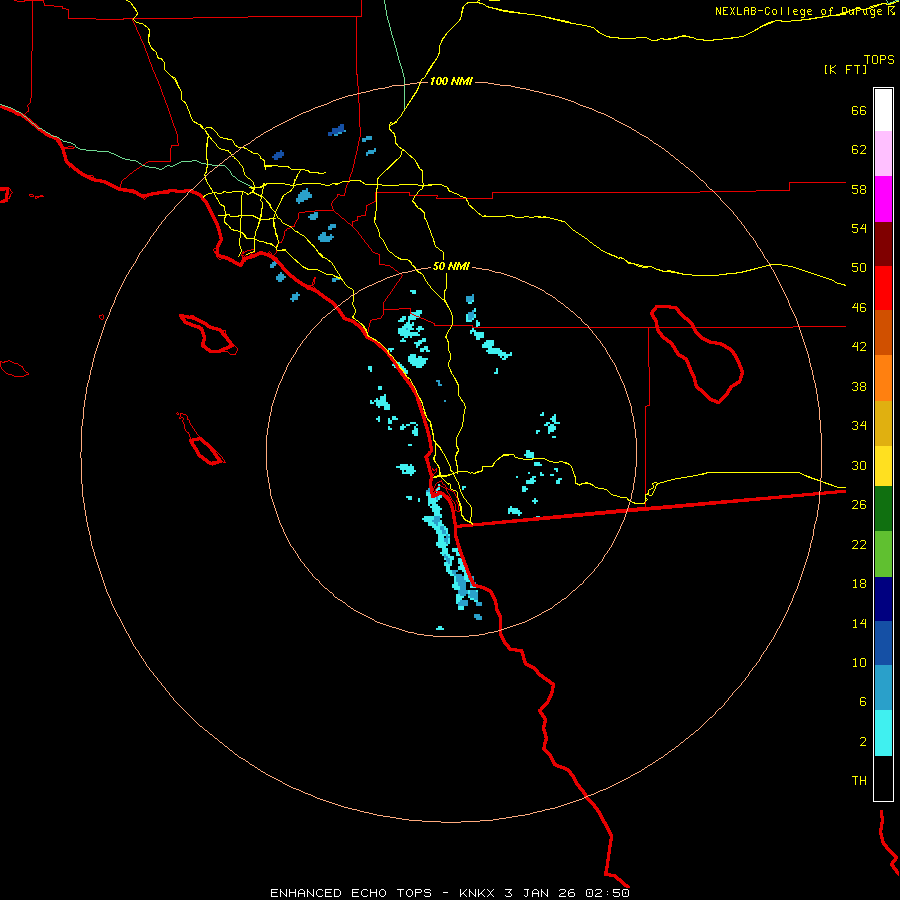The height and width of the screenshot is (900, 900).
Task: Click the burnt orange legend swatch
Action: 883,332
